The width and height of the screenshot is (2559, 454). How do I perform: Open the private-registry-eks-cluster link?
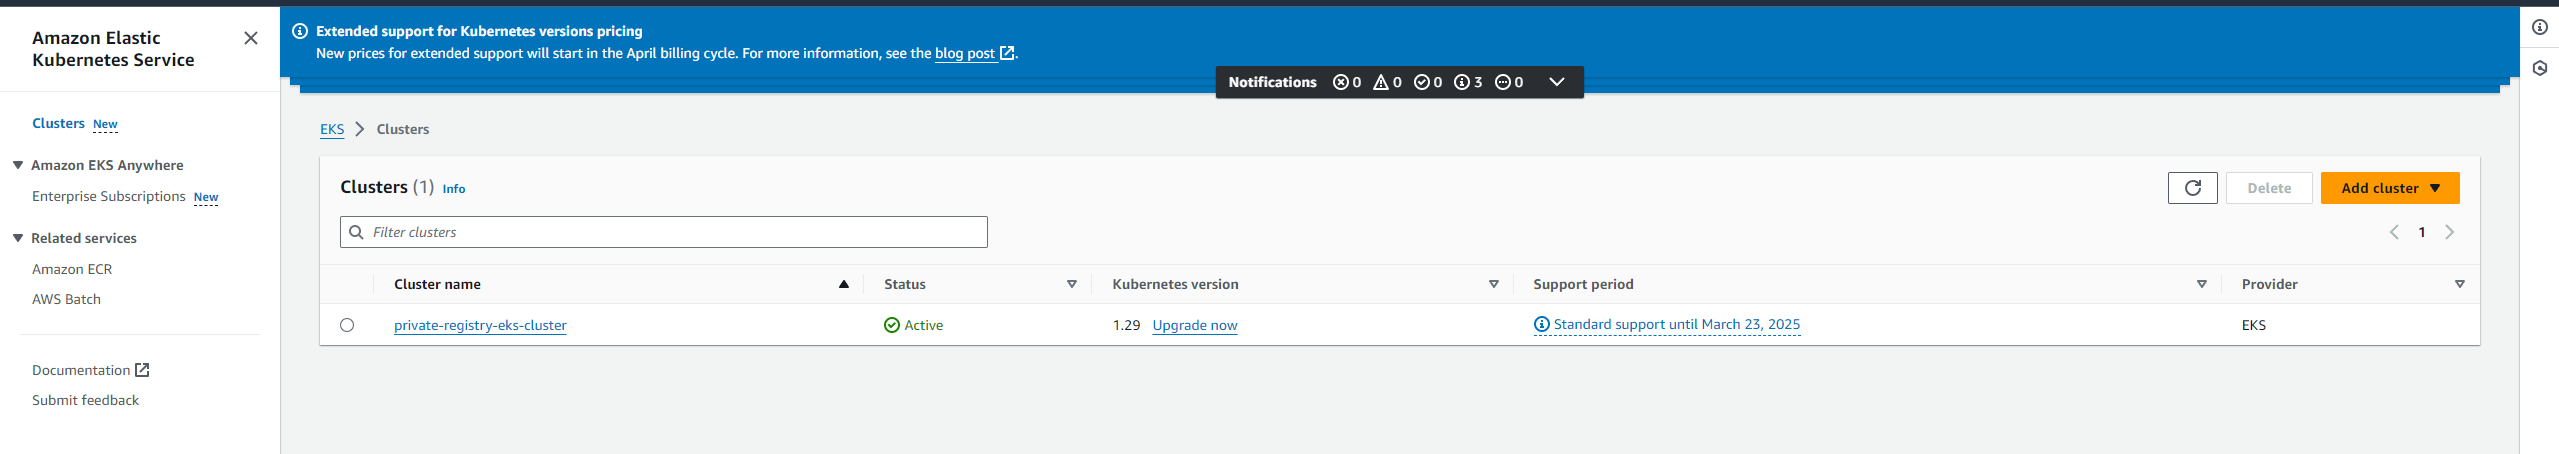(480, 325)
